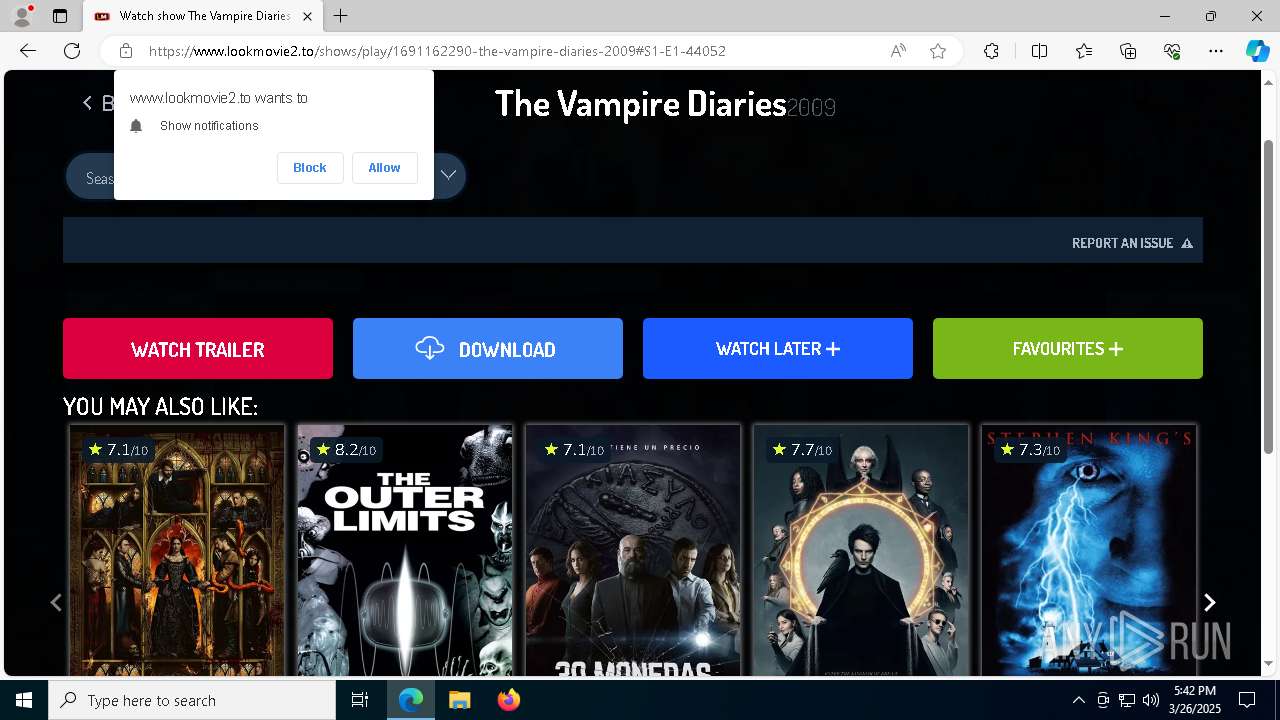Image resolution: width=1280 pixels, height=720 pixels.
Task: Open clock showing 5:42 PM
Action: pos(1195,700)
